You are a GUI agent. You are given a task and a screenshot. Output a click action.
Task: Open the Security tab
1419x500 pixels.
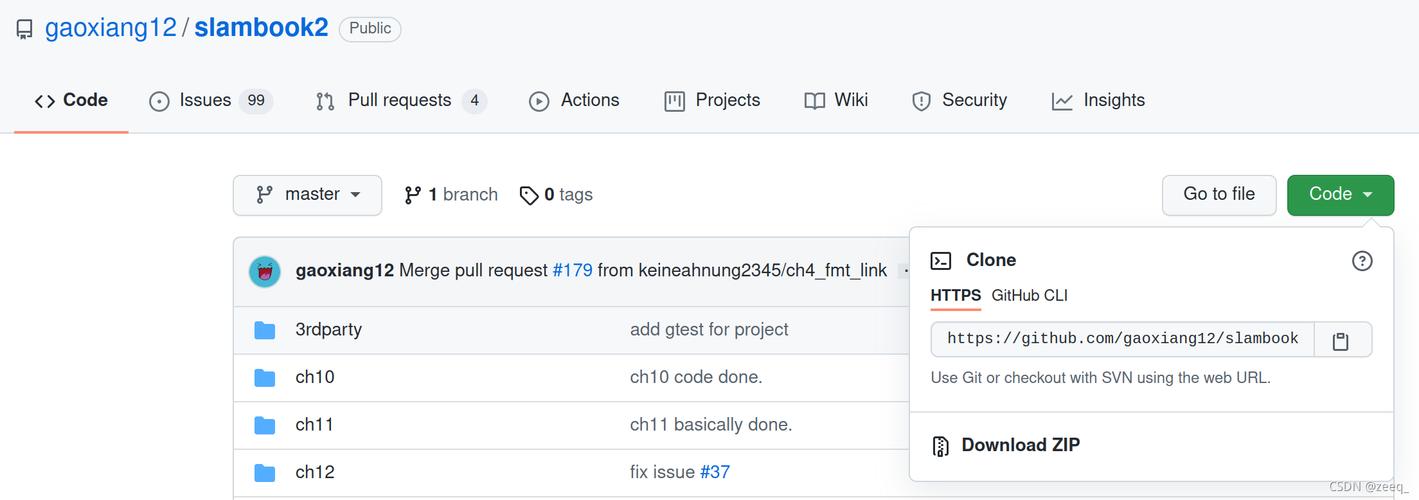[x=959, y=100]
